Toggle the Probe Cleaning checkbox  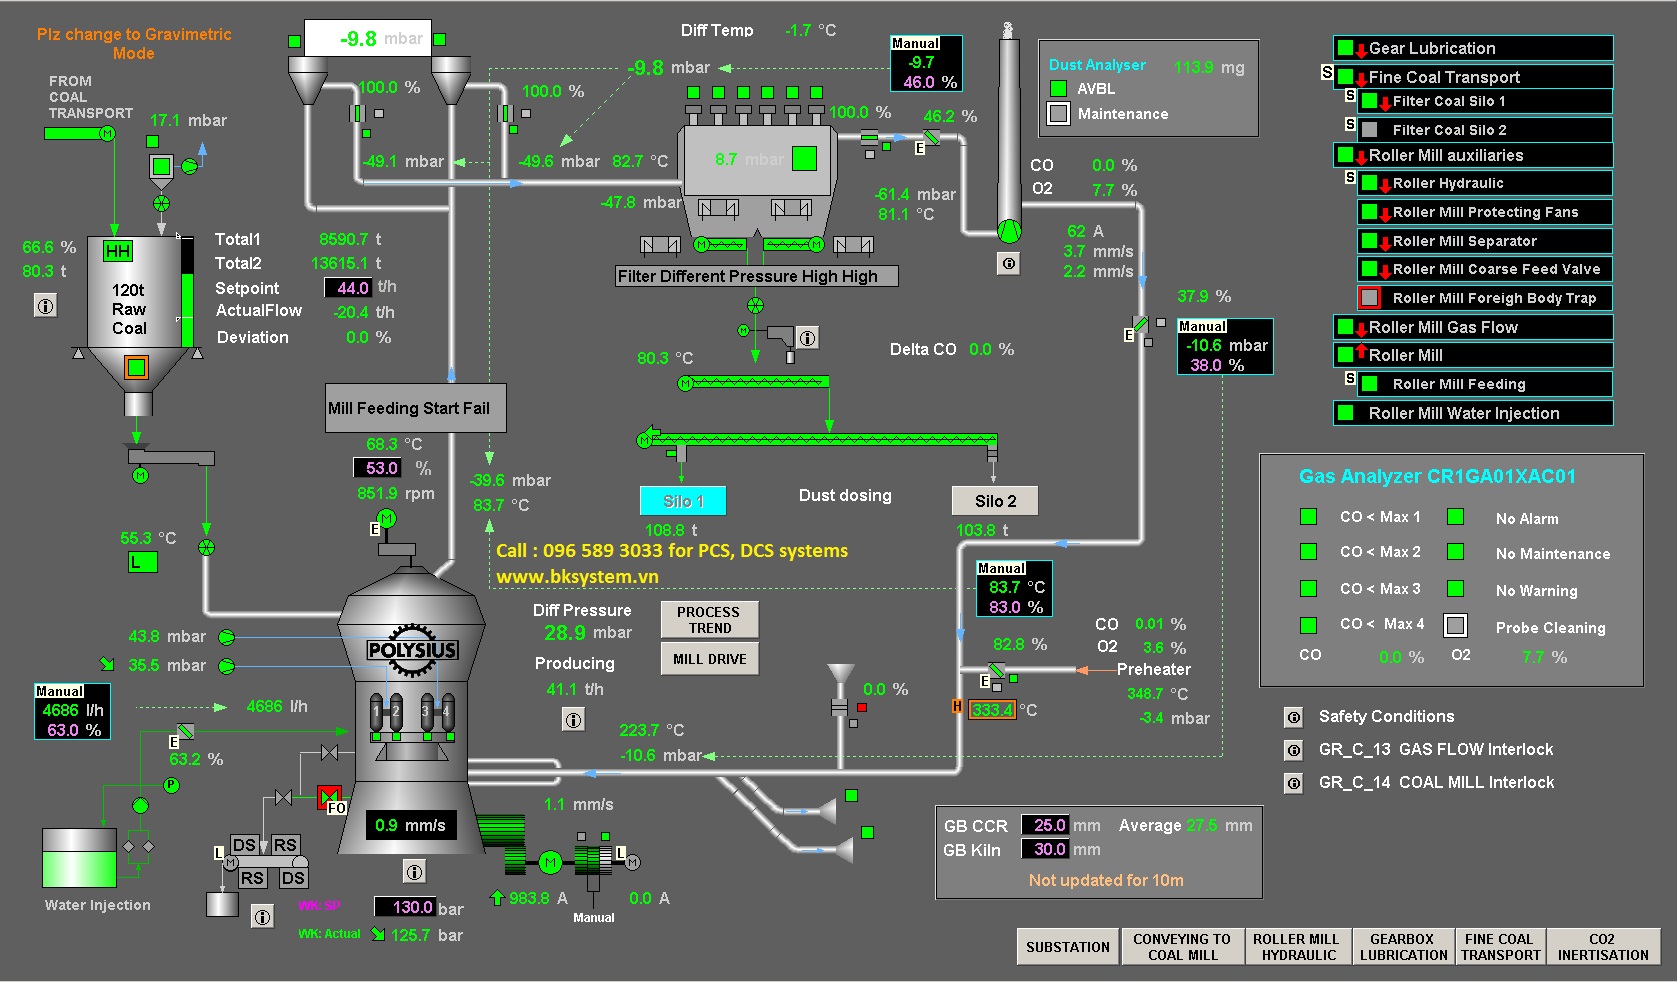click(1456, 625)
